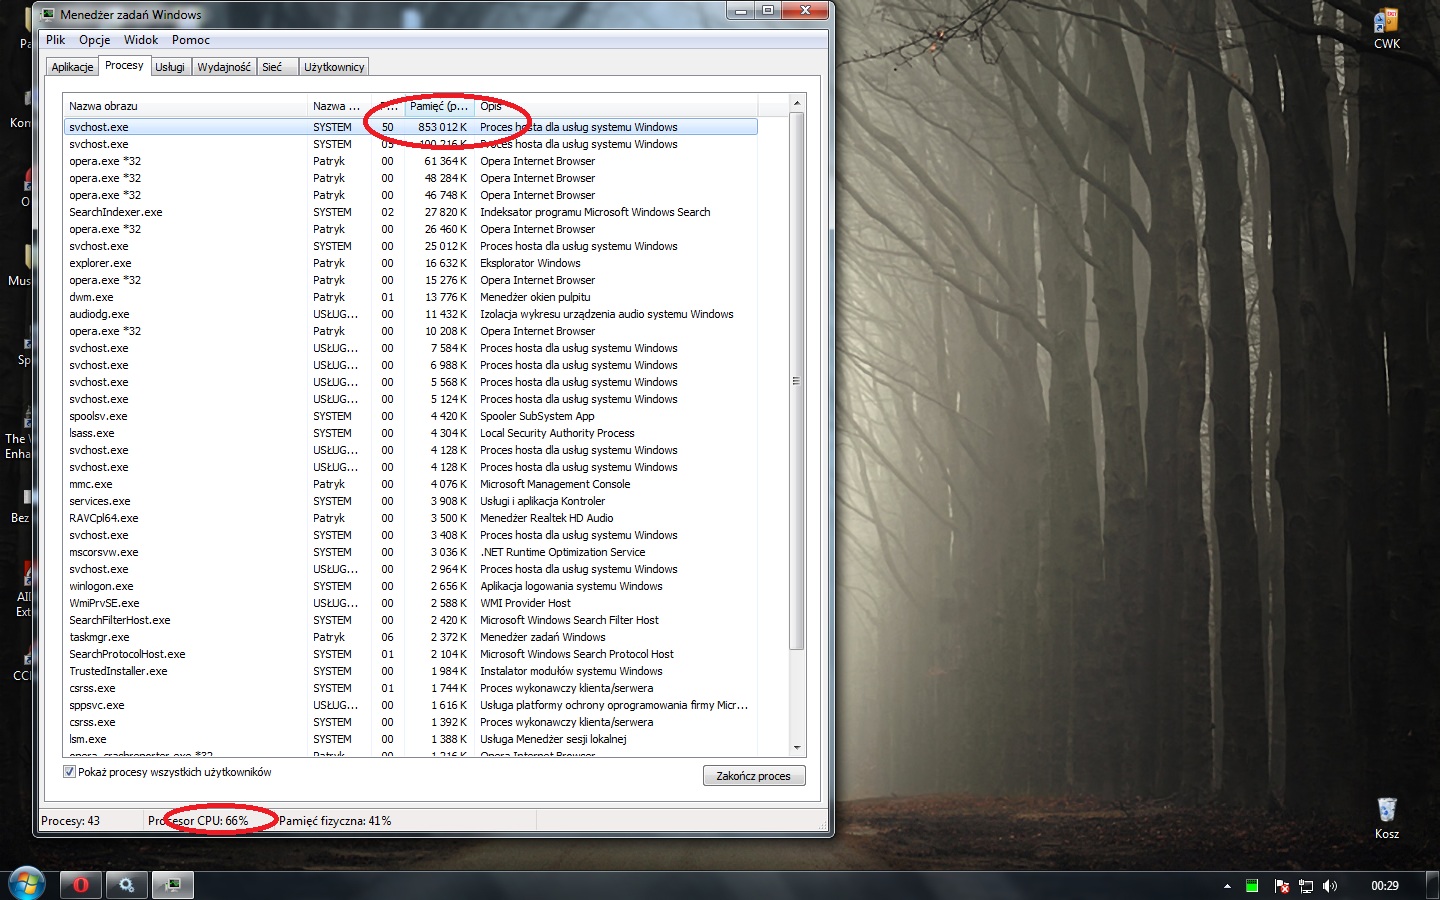Click the green CPU meter tray icon

[x=1252, y=886]
